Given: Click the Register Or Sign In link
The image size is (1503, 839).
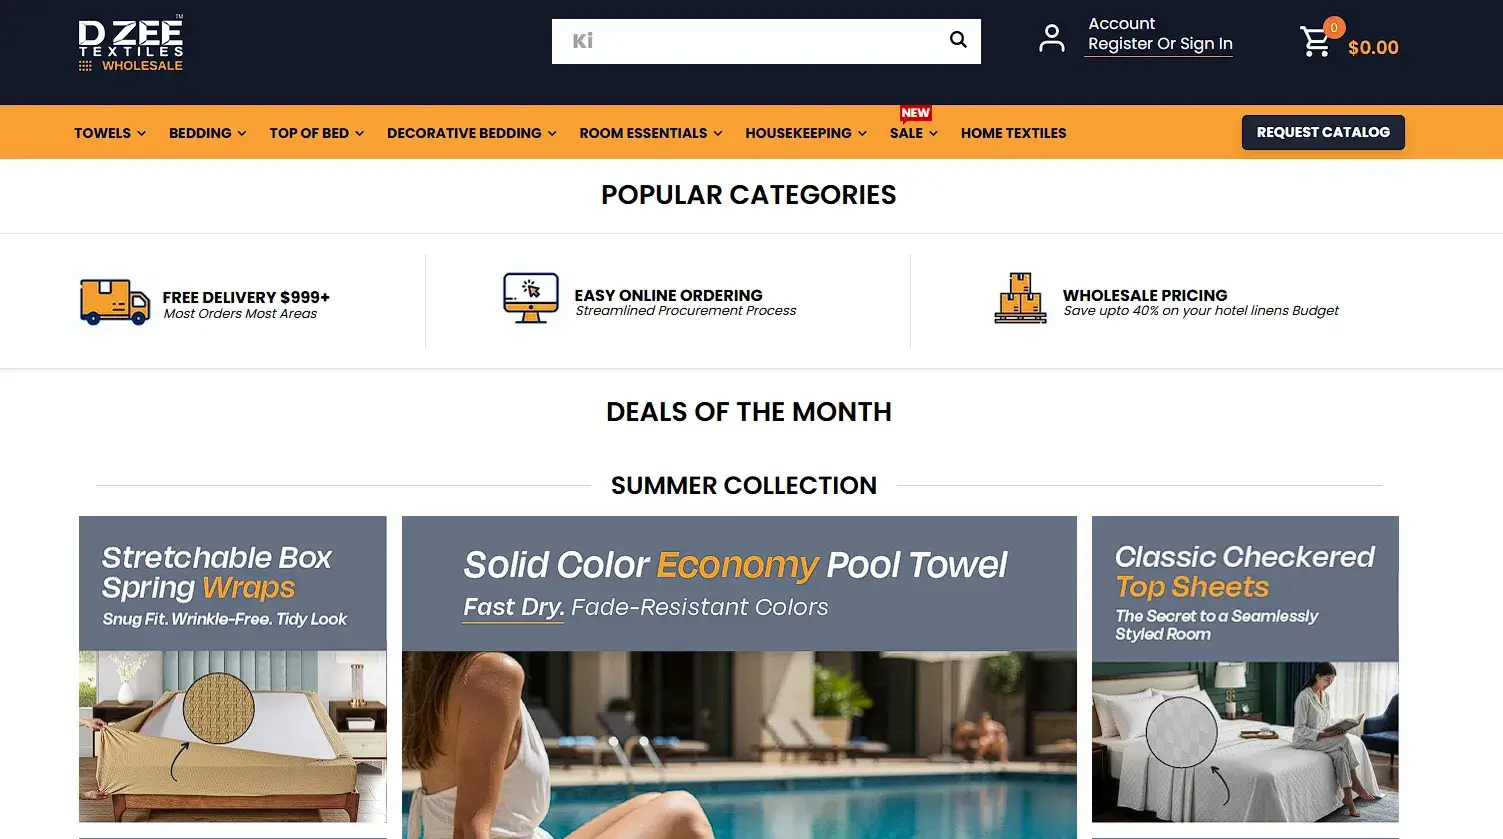Looking at the screenshot, I should [x=1160, y=44].
